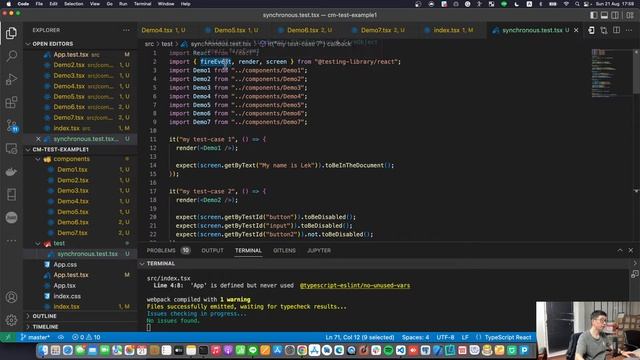Screen dimensions: 640x360
Task: Switch to Demo5.tsx editor tab
Action: pos(236,30)
